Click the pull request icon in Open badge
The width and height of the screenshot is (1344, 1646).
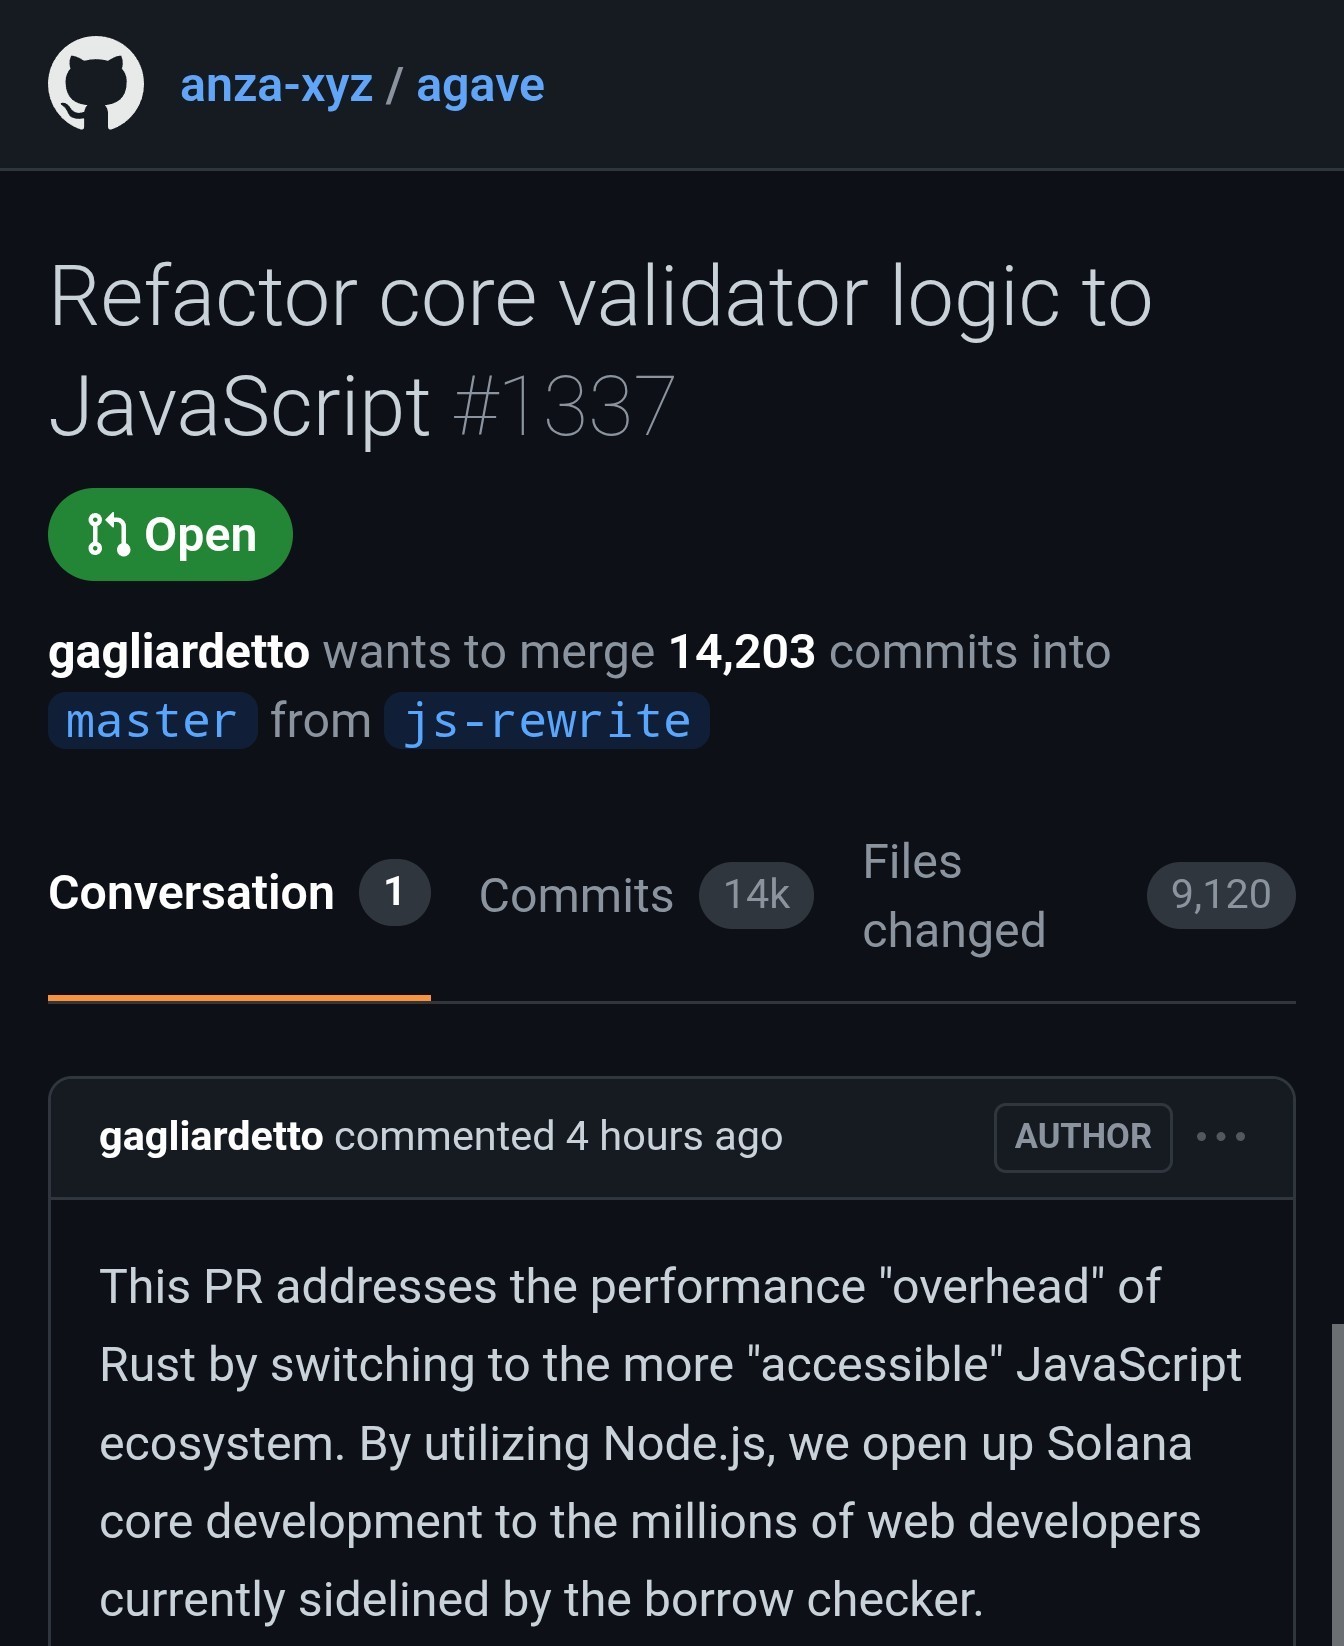[108, 535]
